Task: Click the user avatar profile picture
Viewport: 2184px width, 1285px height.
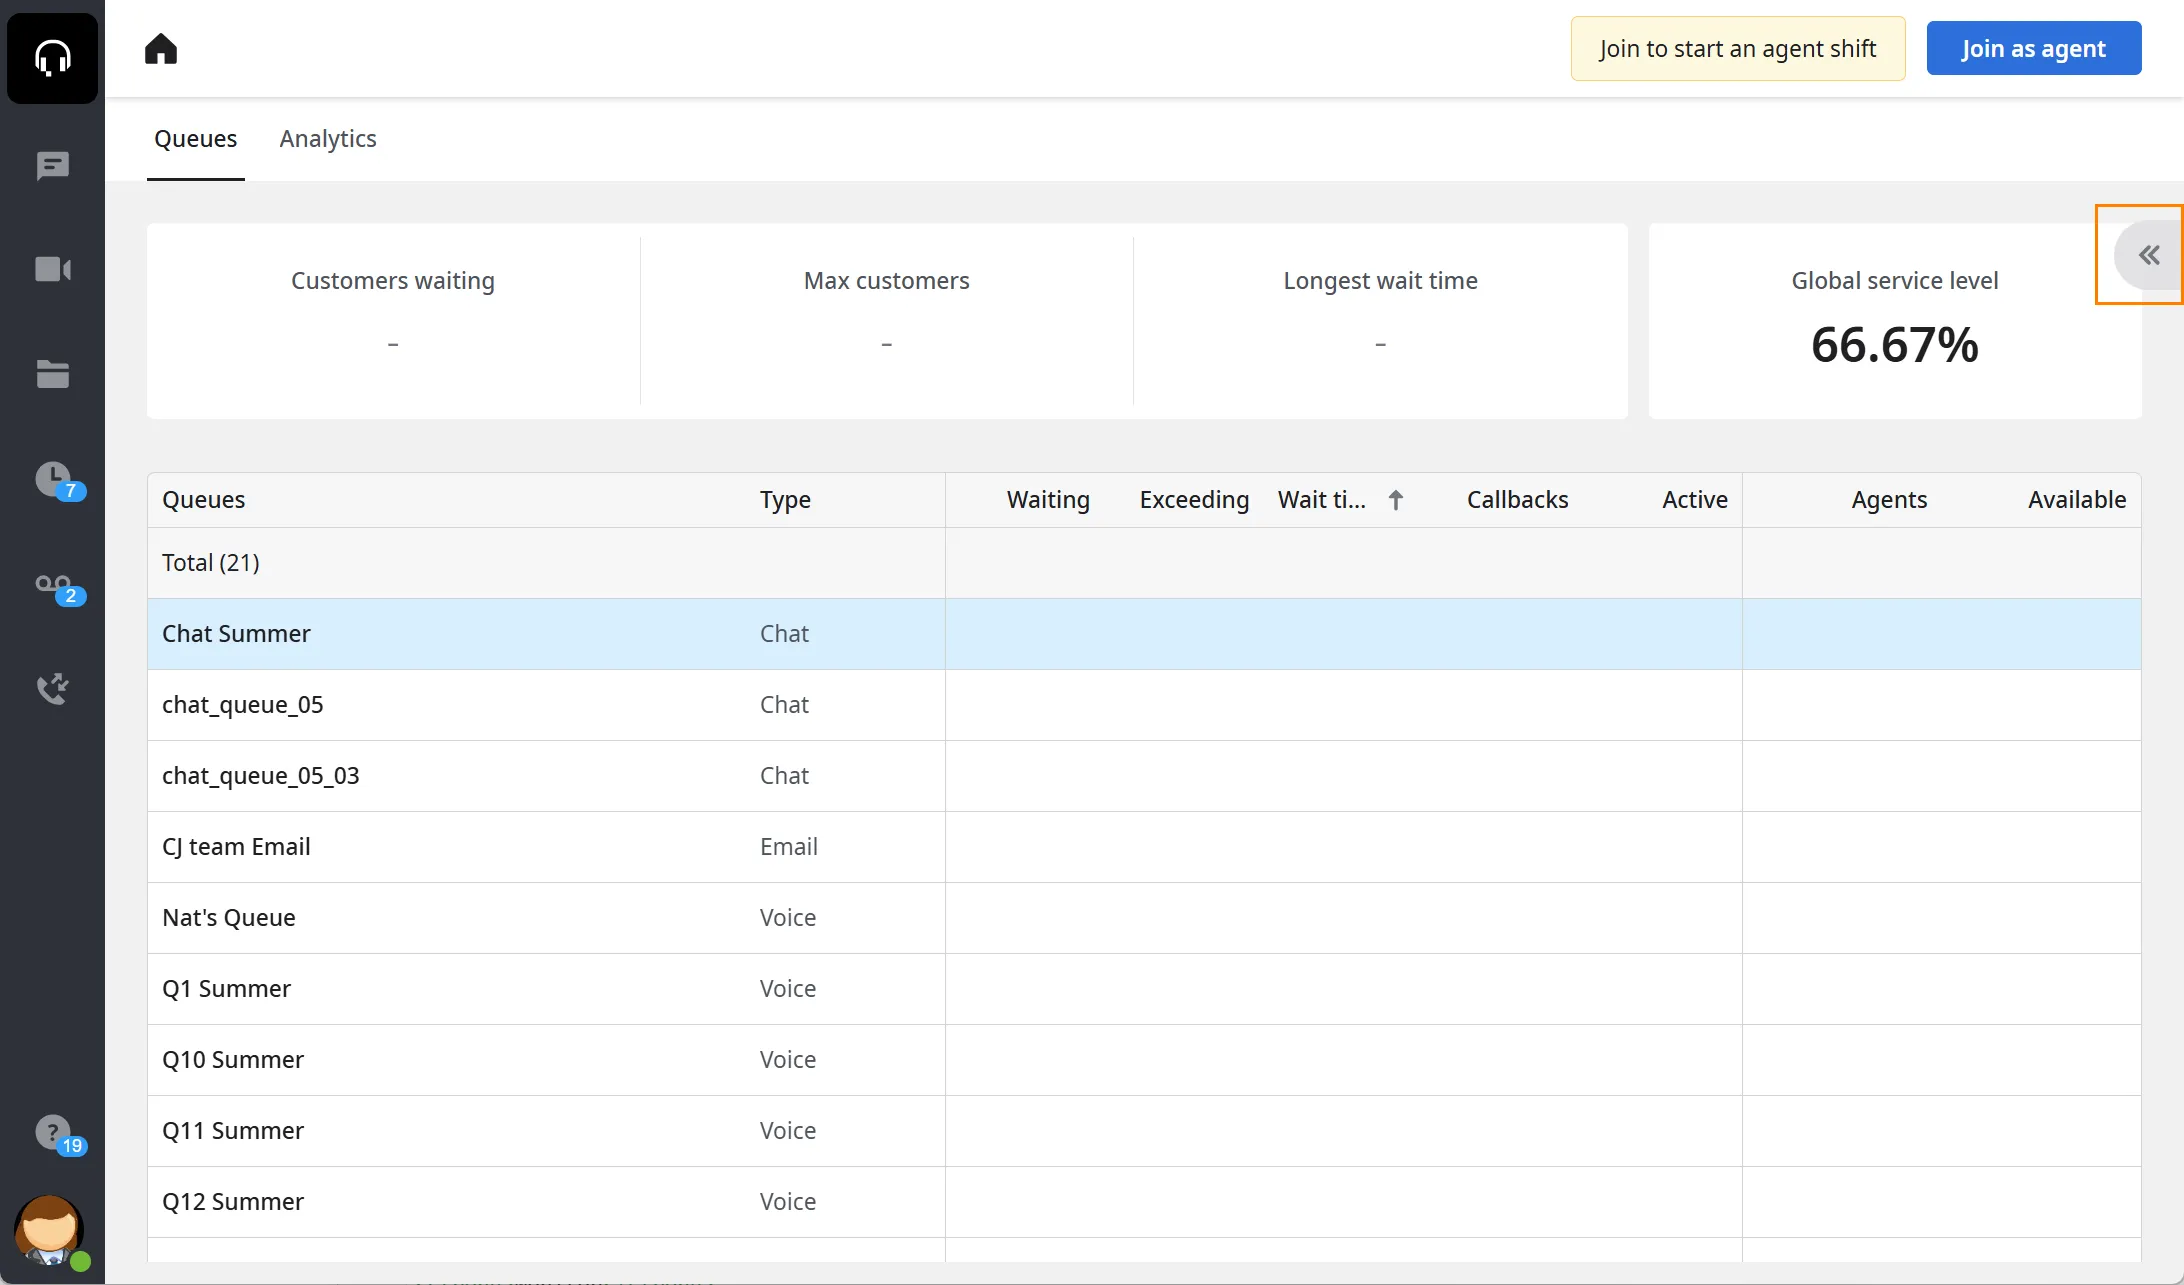Action: 48,1231
